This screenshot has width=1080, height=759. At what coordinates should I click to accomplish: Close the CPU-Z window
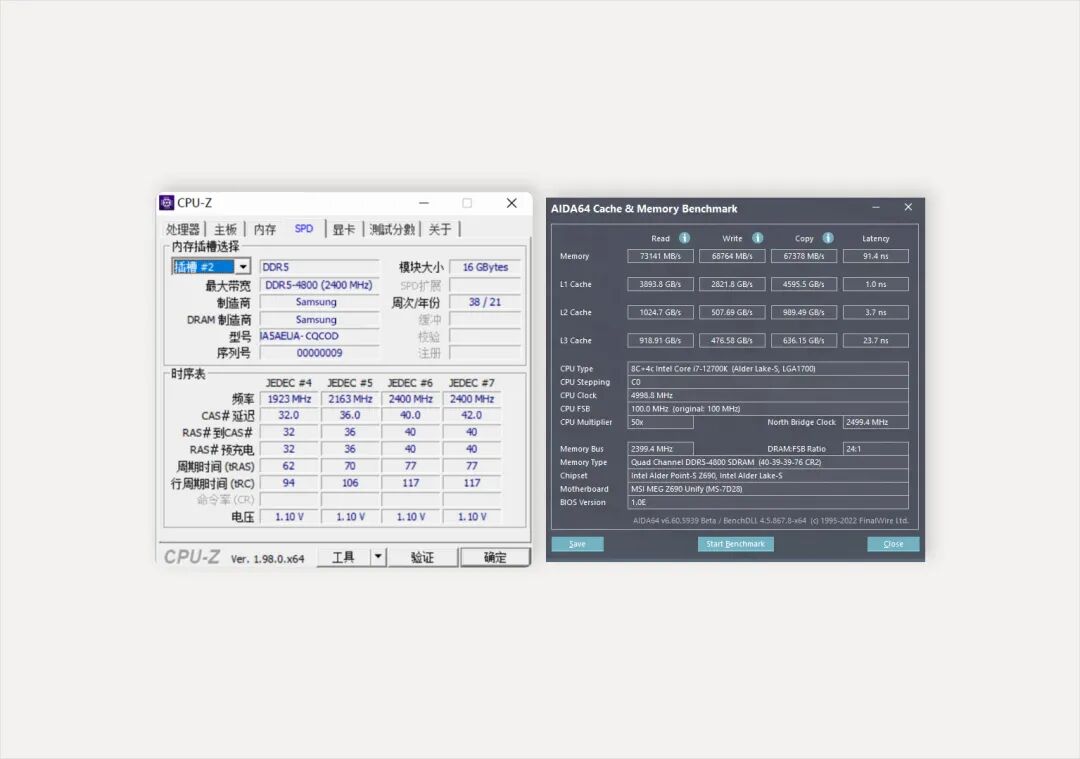pyautogui.click(x=511, y=202)
